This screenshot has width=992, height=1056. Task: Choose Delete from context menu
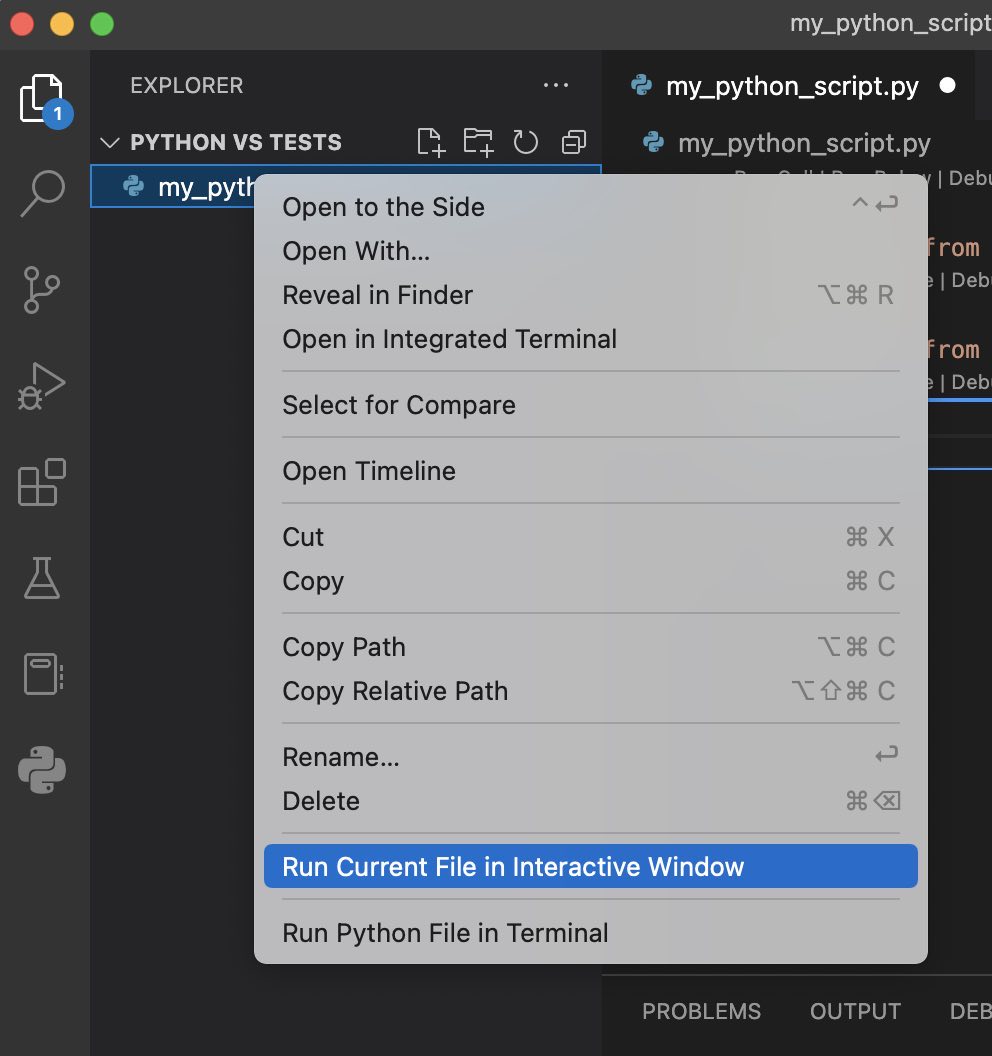591,801
